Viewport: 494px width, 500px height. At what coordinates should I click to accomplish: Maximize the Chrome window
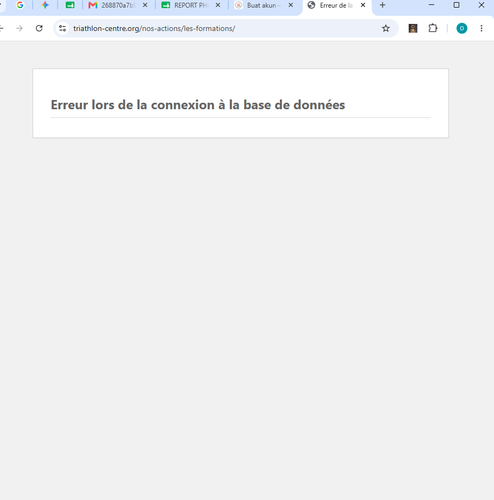coord(456,5)
